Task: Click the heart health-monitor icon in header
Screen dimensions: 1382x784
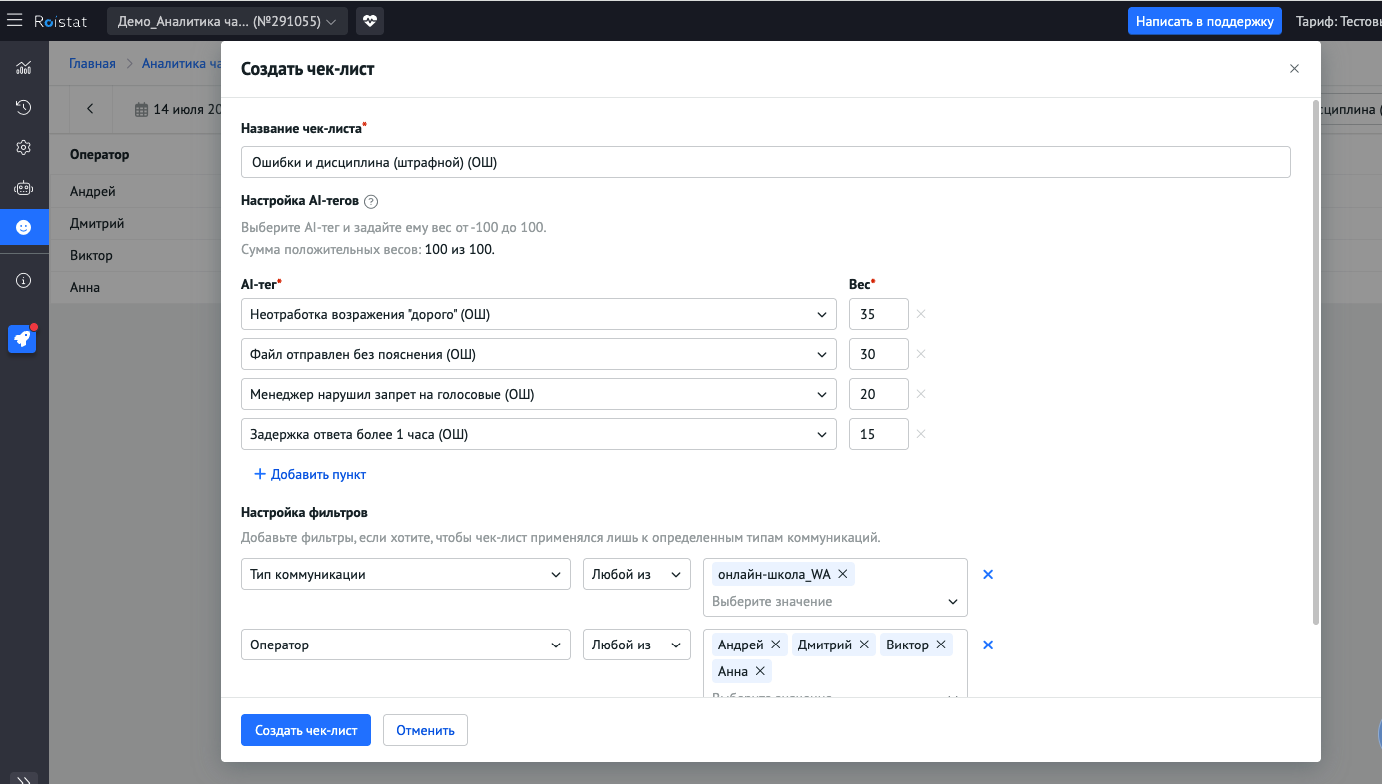Action: tap(369, 21)
